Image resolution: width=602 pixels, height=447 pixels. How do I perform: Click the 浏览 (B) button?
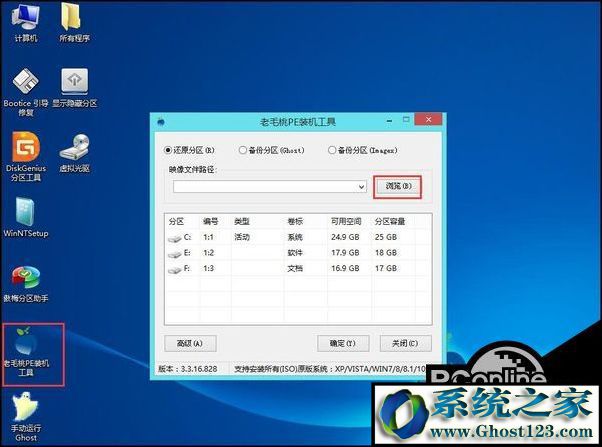pyautogui.click(x=398, y=187)
